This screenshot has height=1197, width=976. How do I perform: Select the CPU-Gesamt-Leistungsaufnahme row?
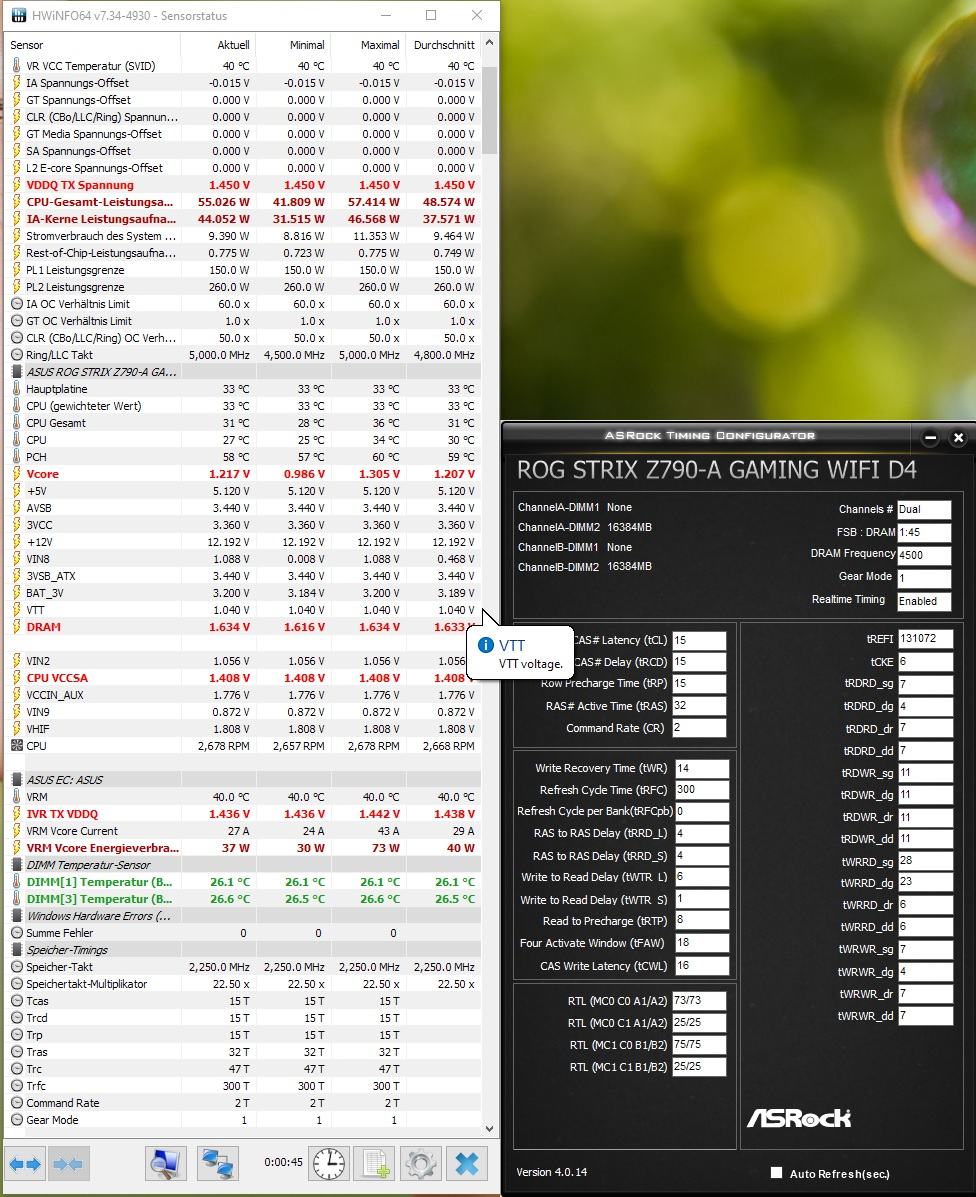pos(243,202)
